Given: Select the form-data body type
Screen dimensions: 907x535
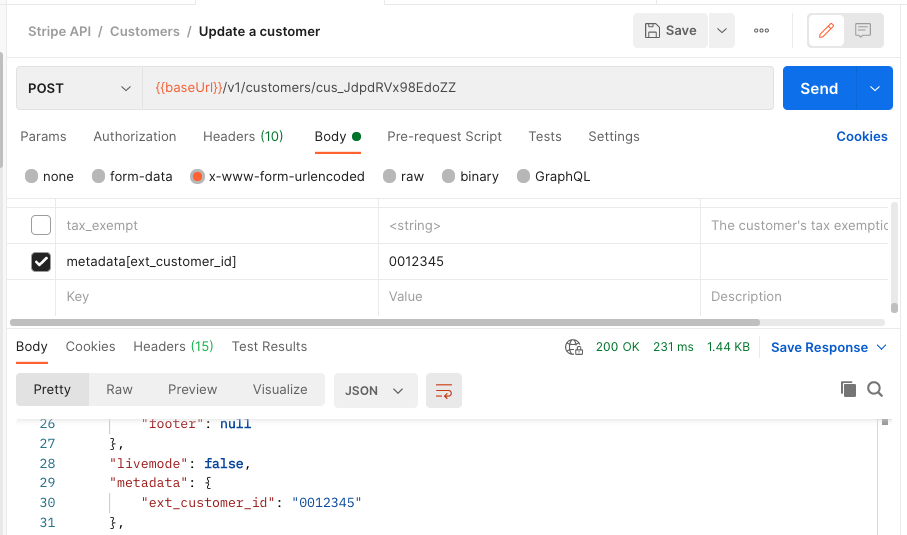Looking at the screenshot, I should click(x=98, y=176).
